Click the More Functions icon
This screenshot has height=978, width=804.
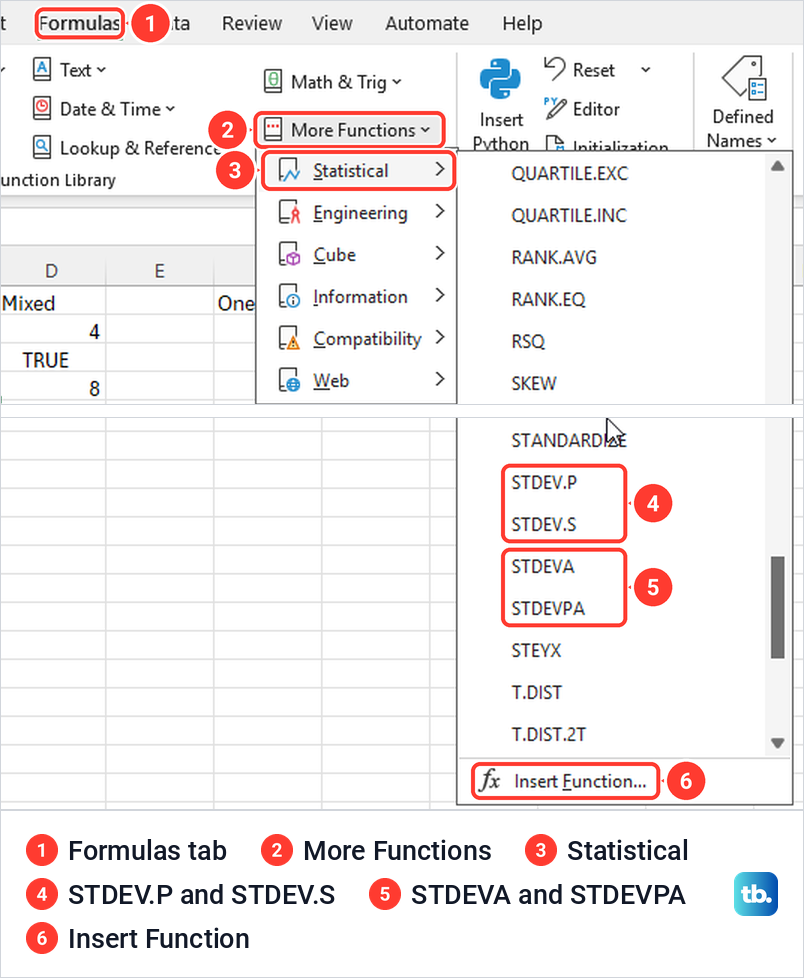click(273, 129)
